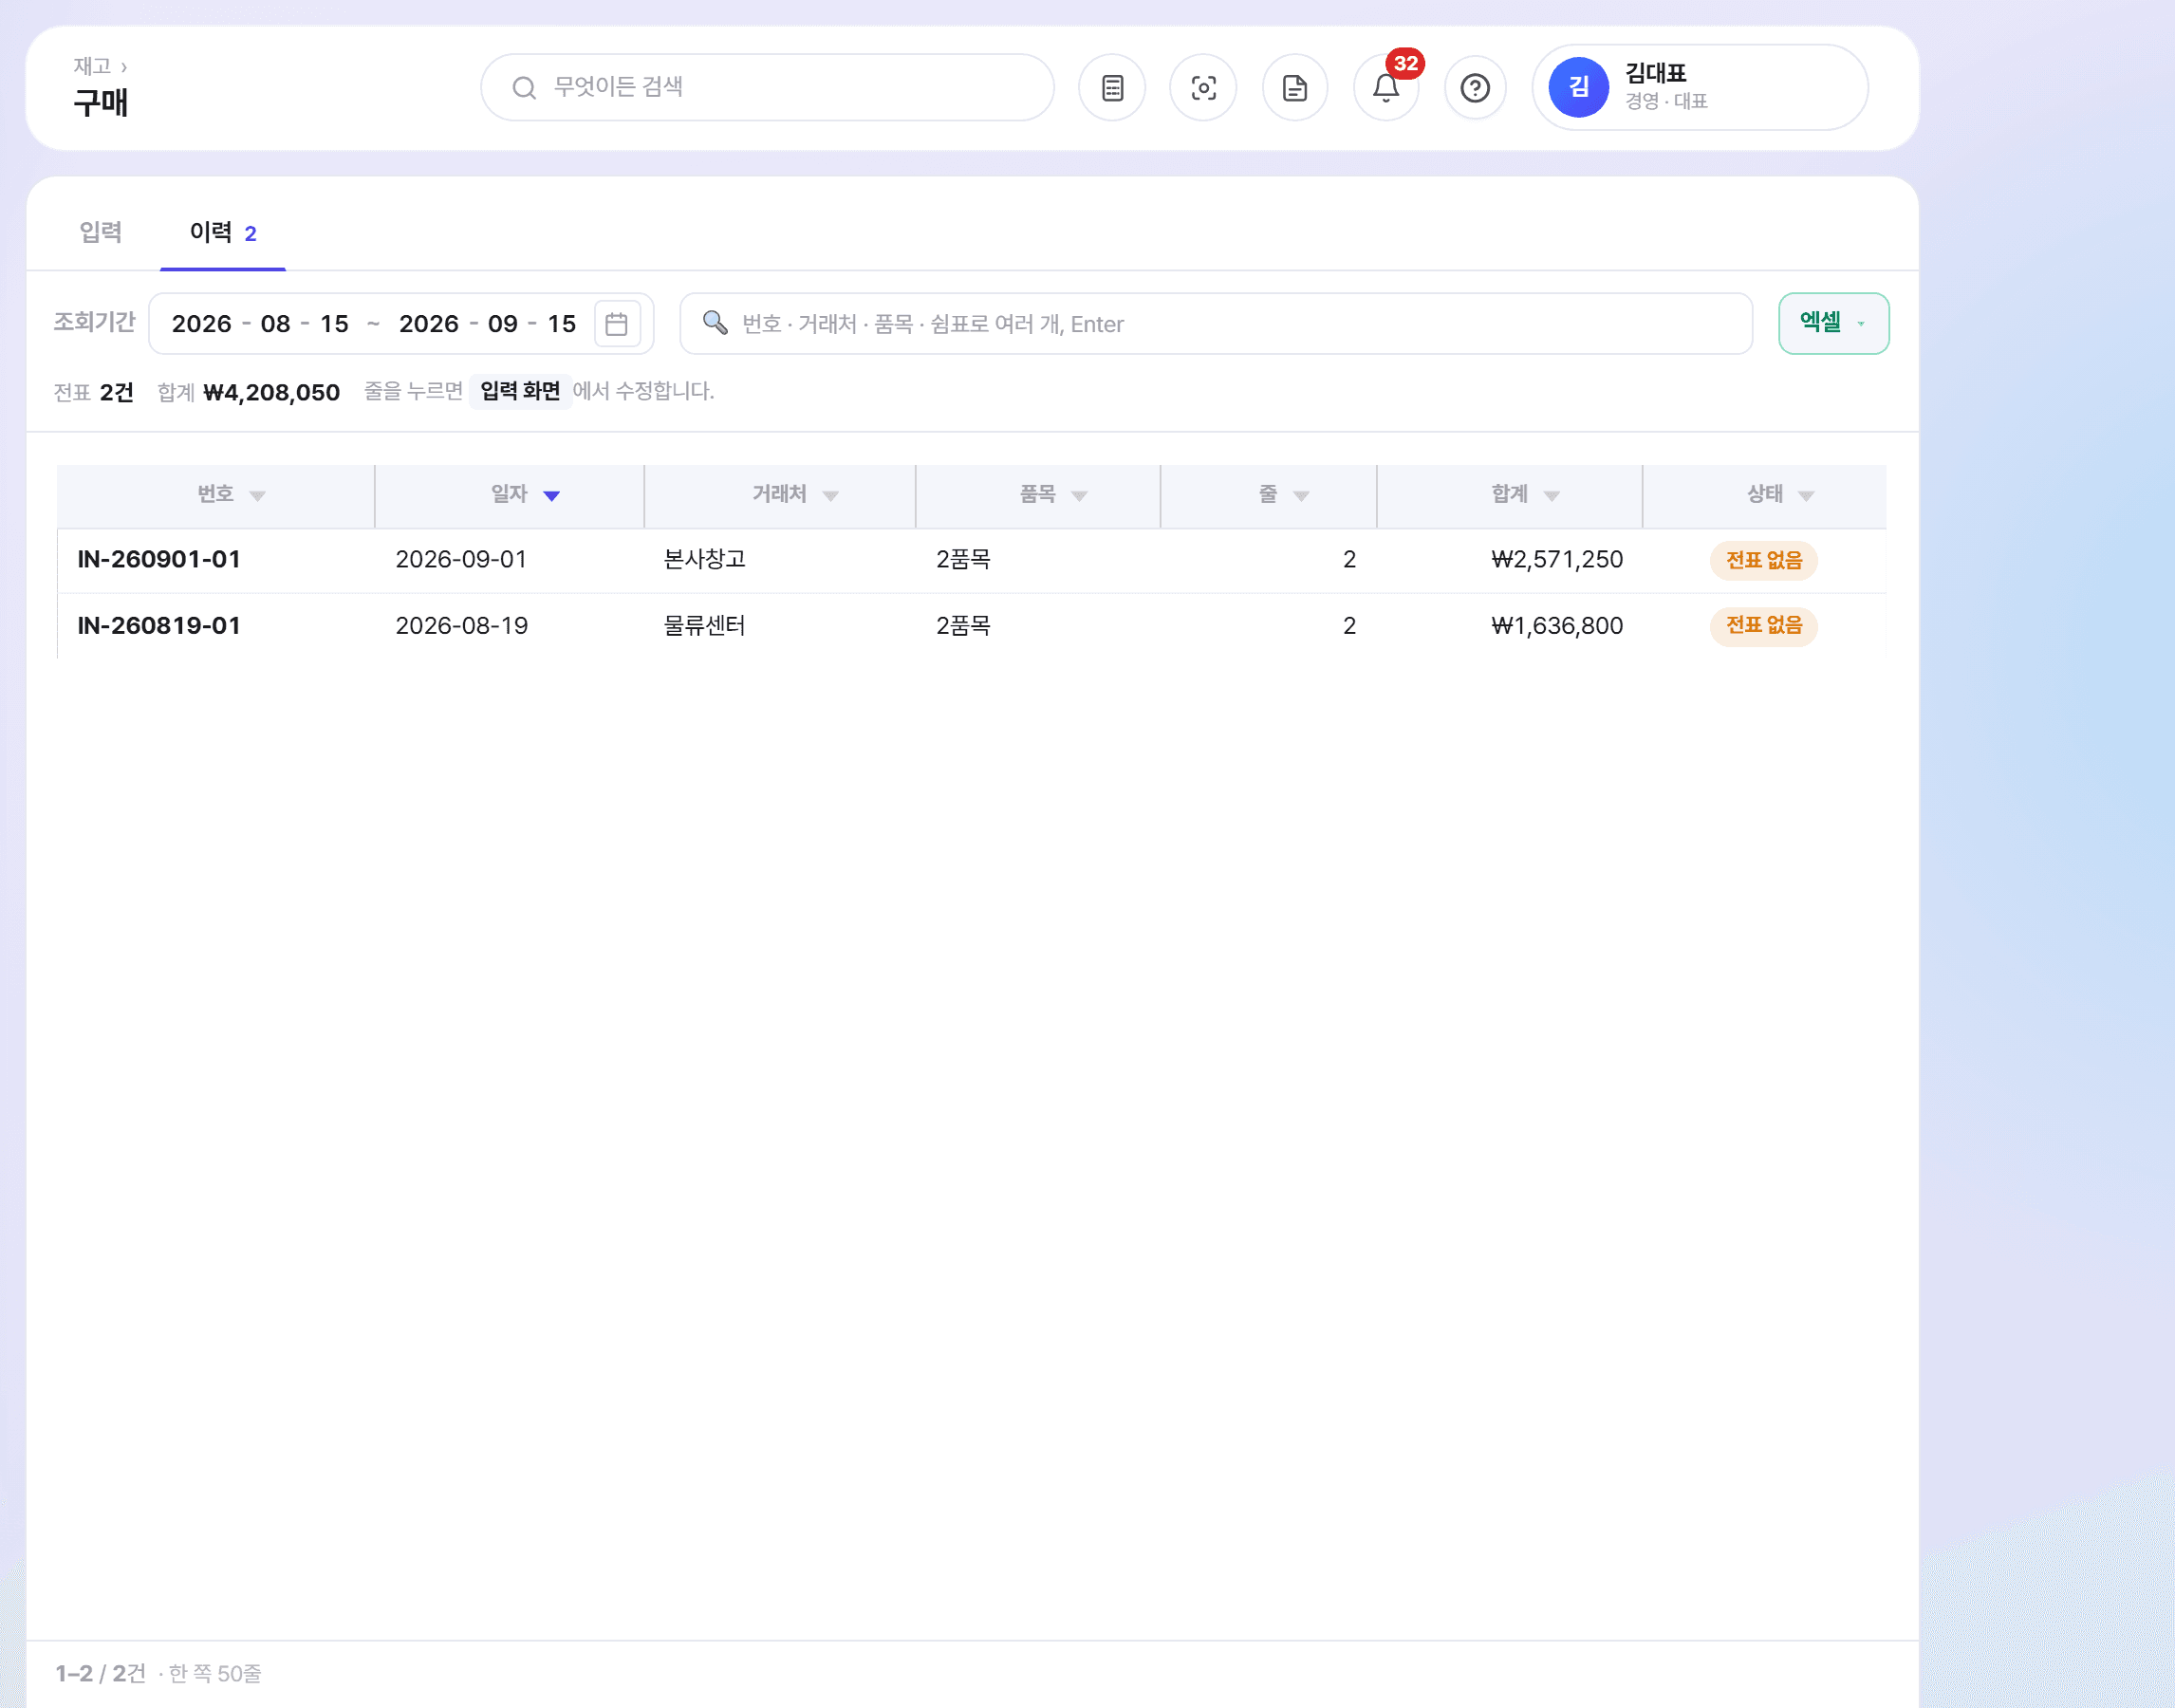Click the 1–2 / 2건 pagination text

coord(100,1674)
